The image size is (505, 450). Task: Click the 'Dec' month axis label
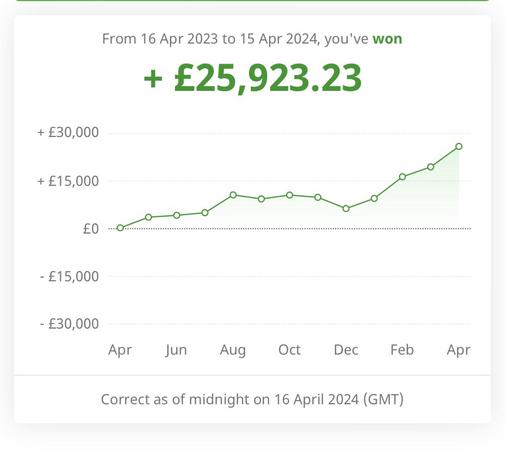pyautogui.click(x=346, y=350)
